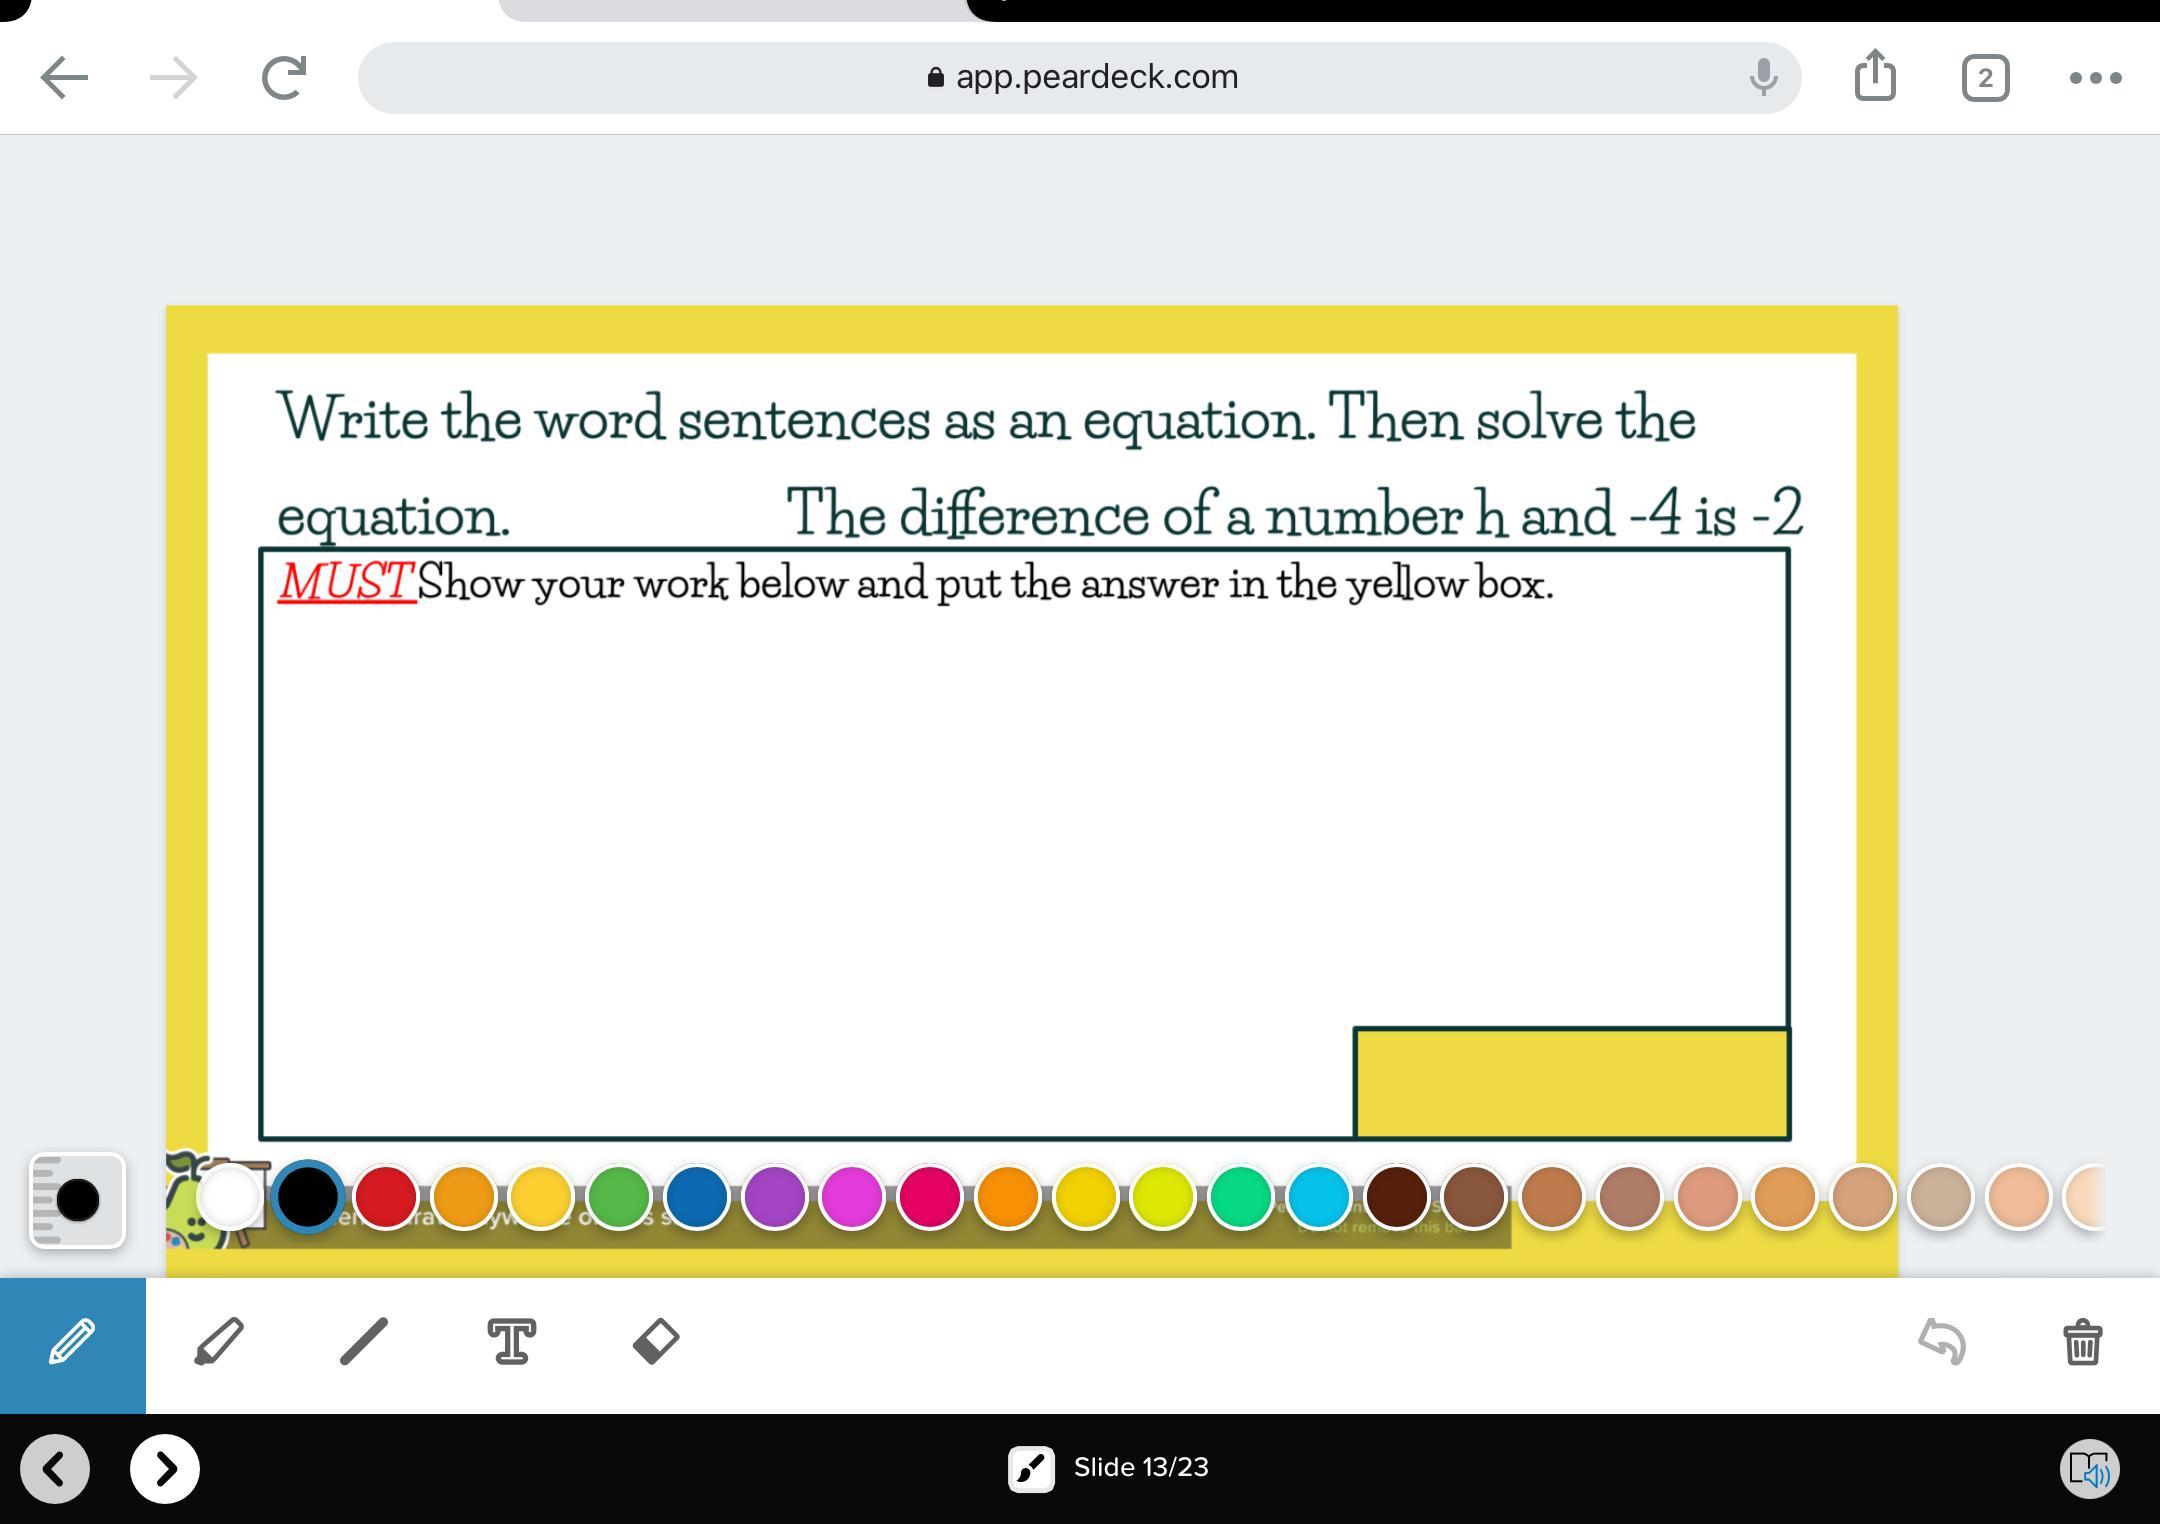Open the browser tabs switcher

click(x=1985, y=78)
